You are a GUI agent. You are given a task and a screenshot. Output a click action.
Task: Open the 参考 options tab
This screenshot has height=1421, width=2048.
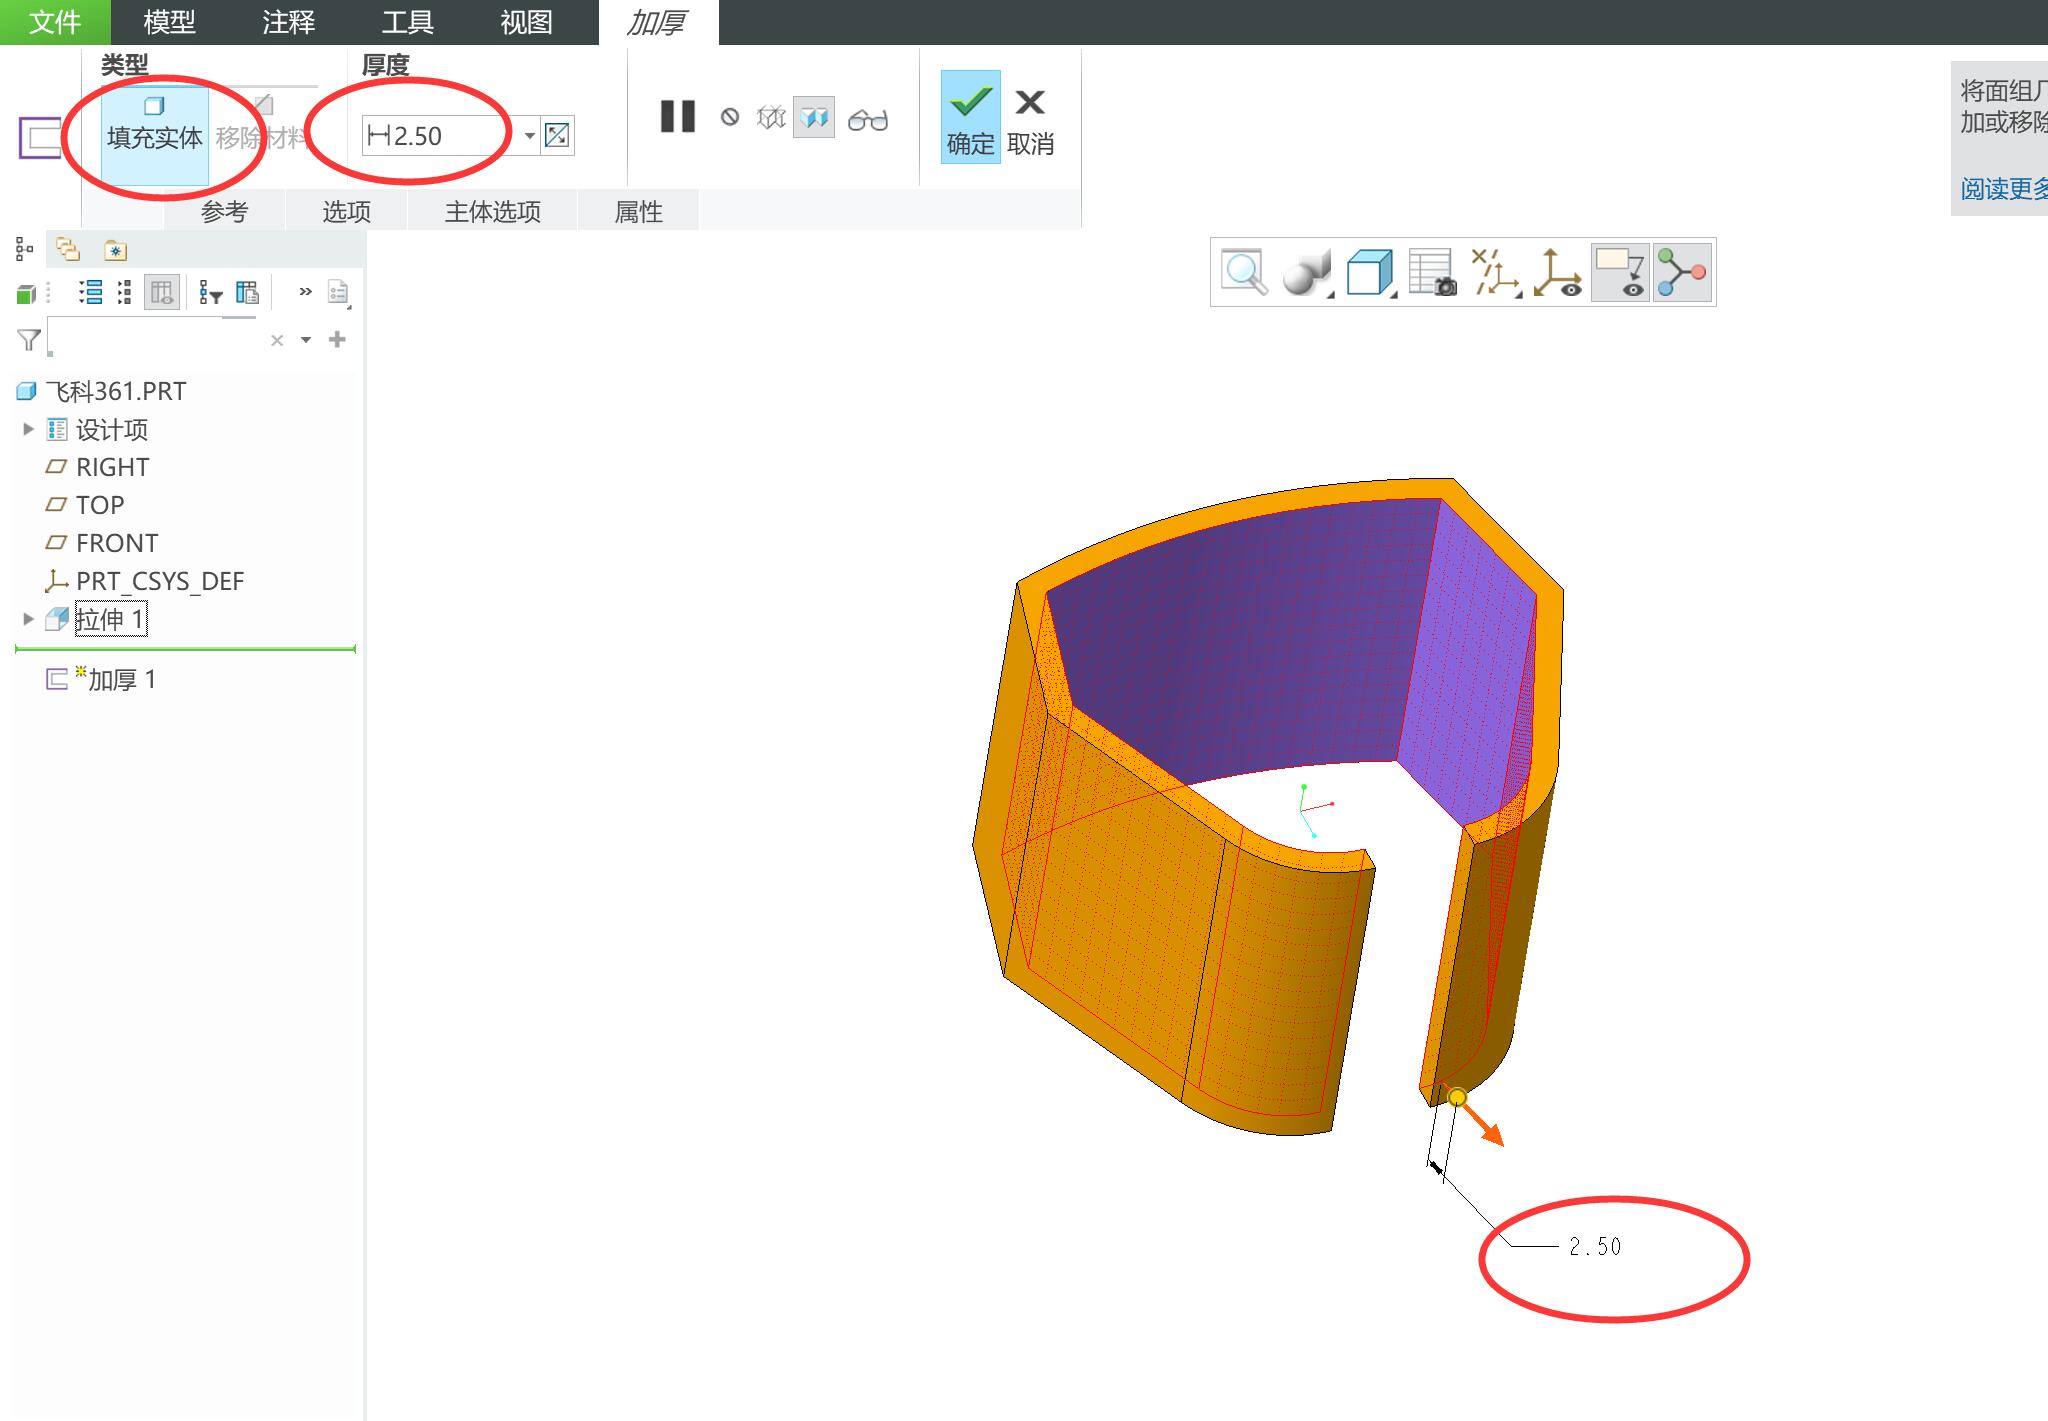[224, 212]
